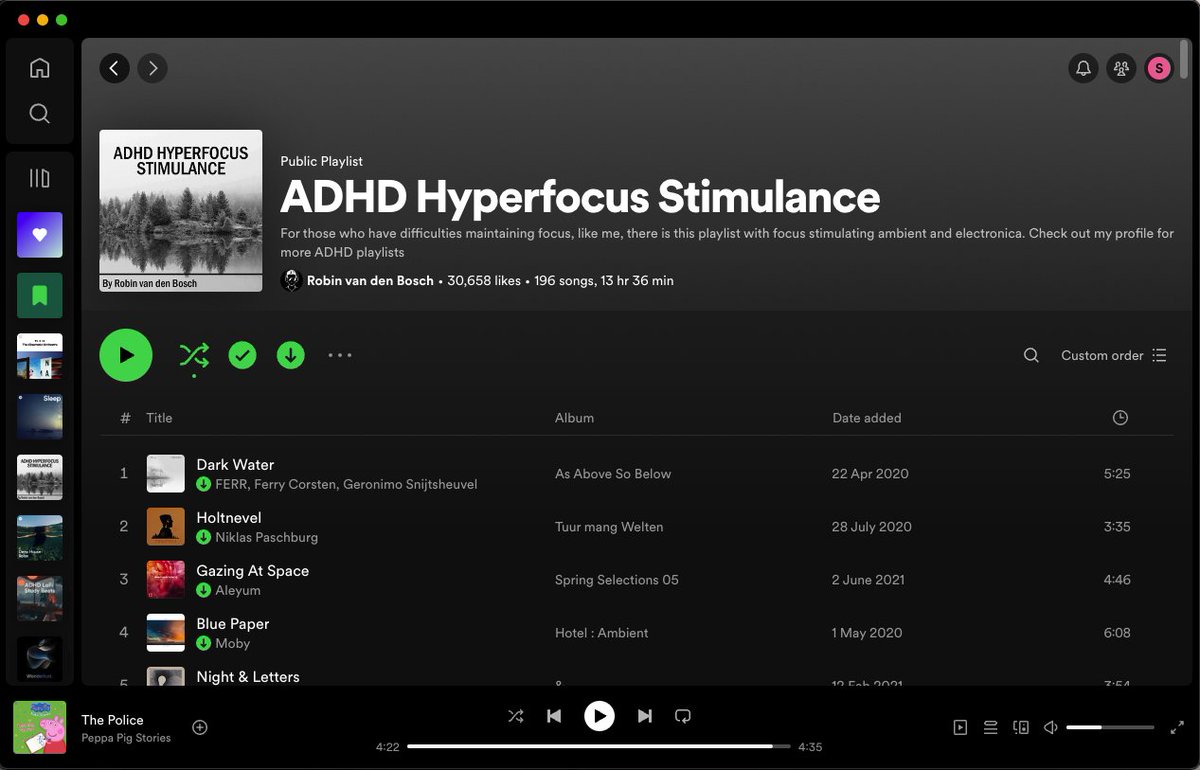The image size is (1200, 770).
Task: Sort by the Album column header
Action: coord(574,418)
